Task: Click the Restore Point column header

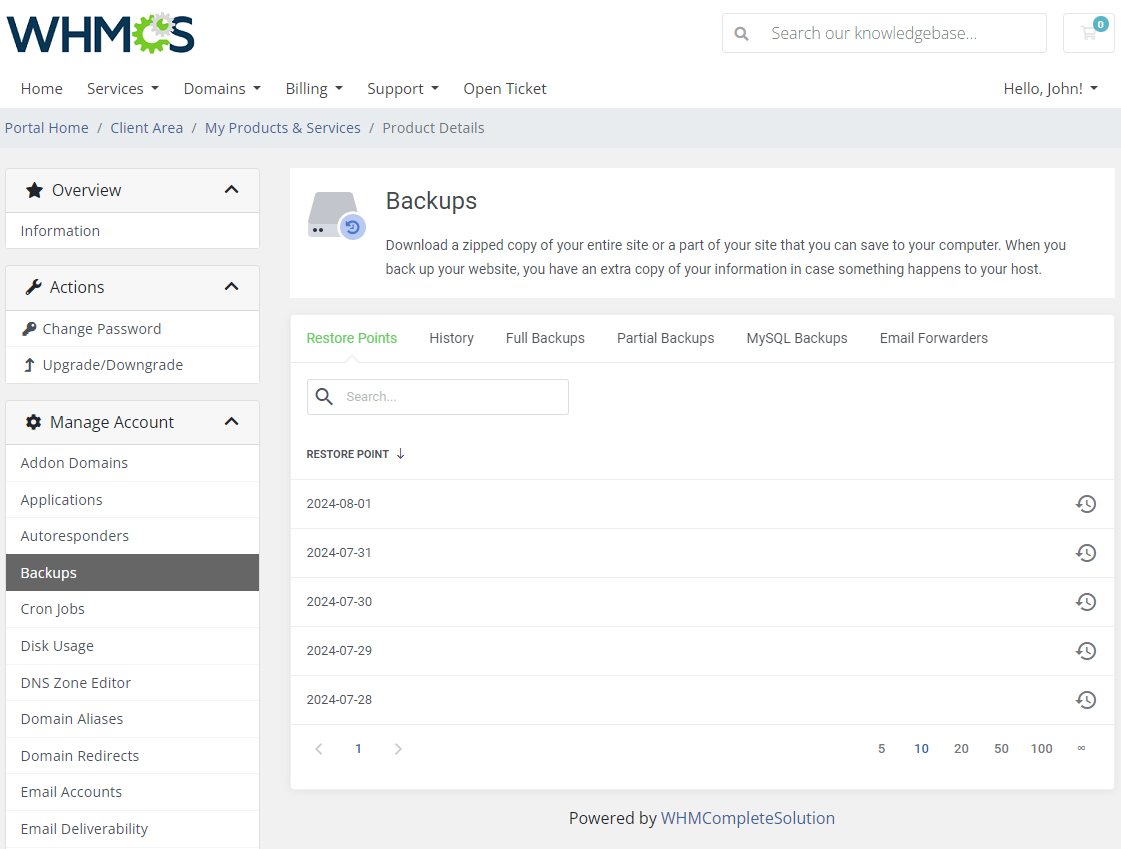Action: pos(347,454)
